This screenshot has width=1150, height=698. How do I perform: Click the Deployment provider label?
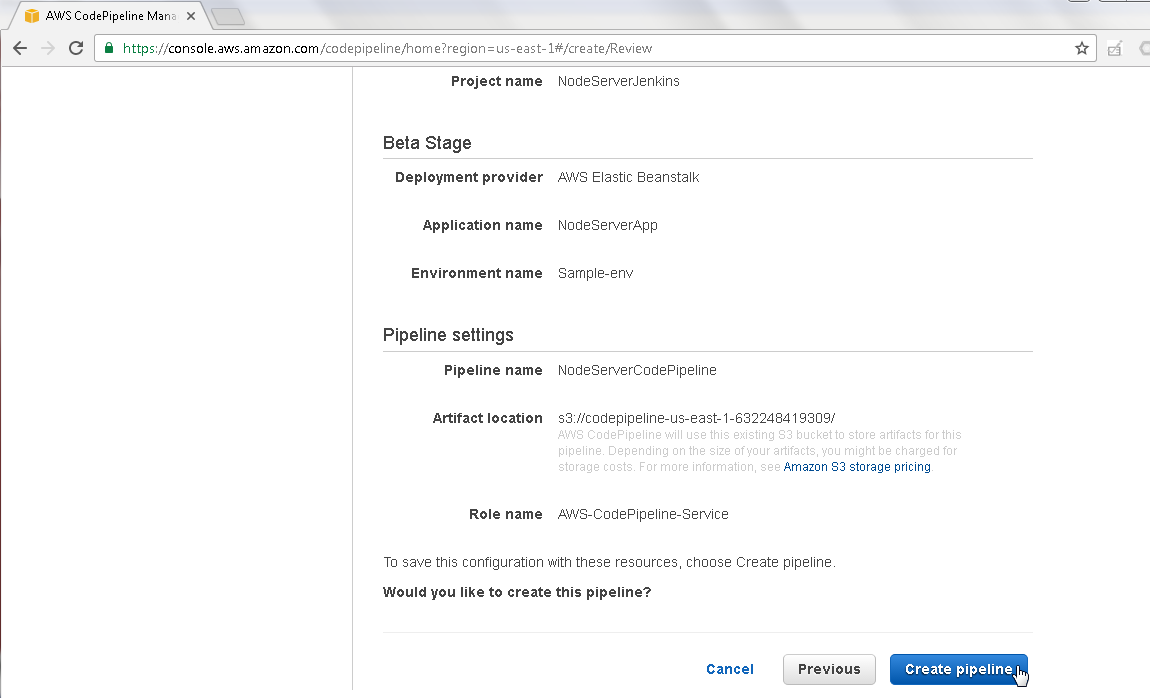(469, 177)
